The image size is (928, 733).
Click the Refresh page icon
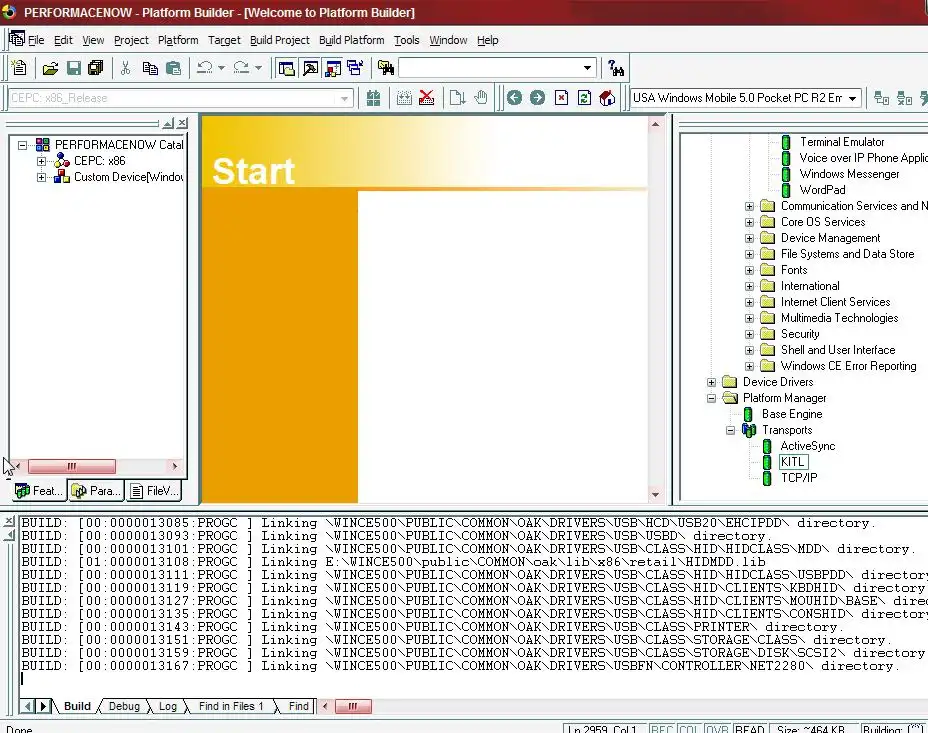point(584,98)
